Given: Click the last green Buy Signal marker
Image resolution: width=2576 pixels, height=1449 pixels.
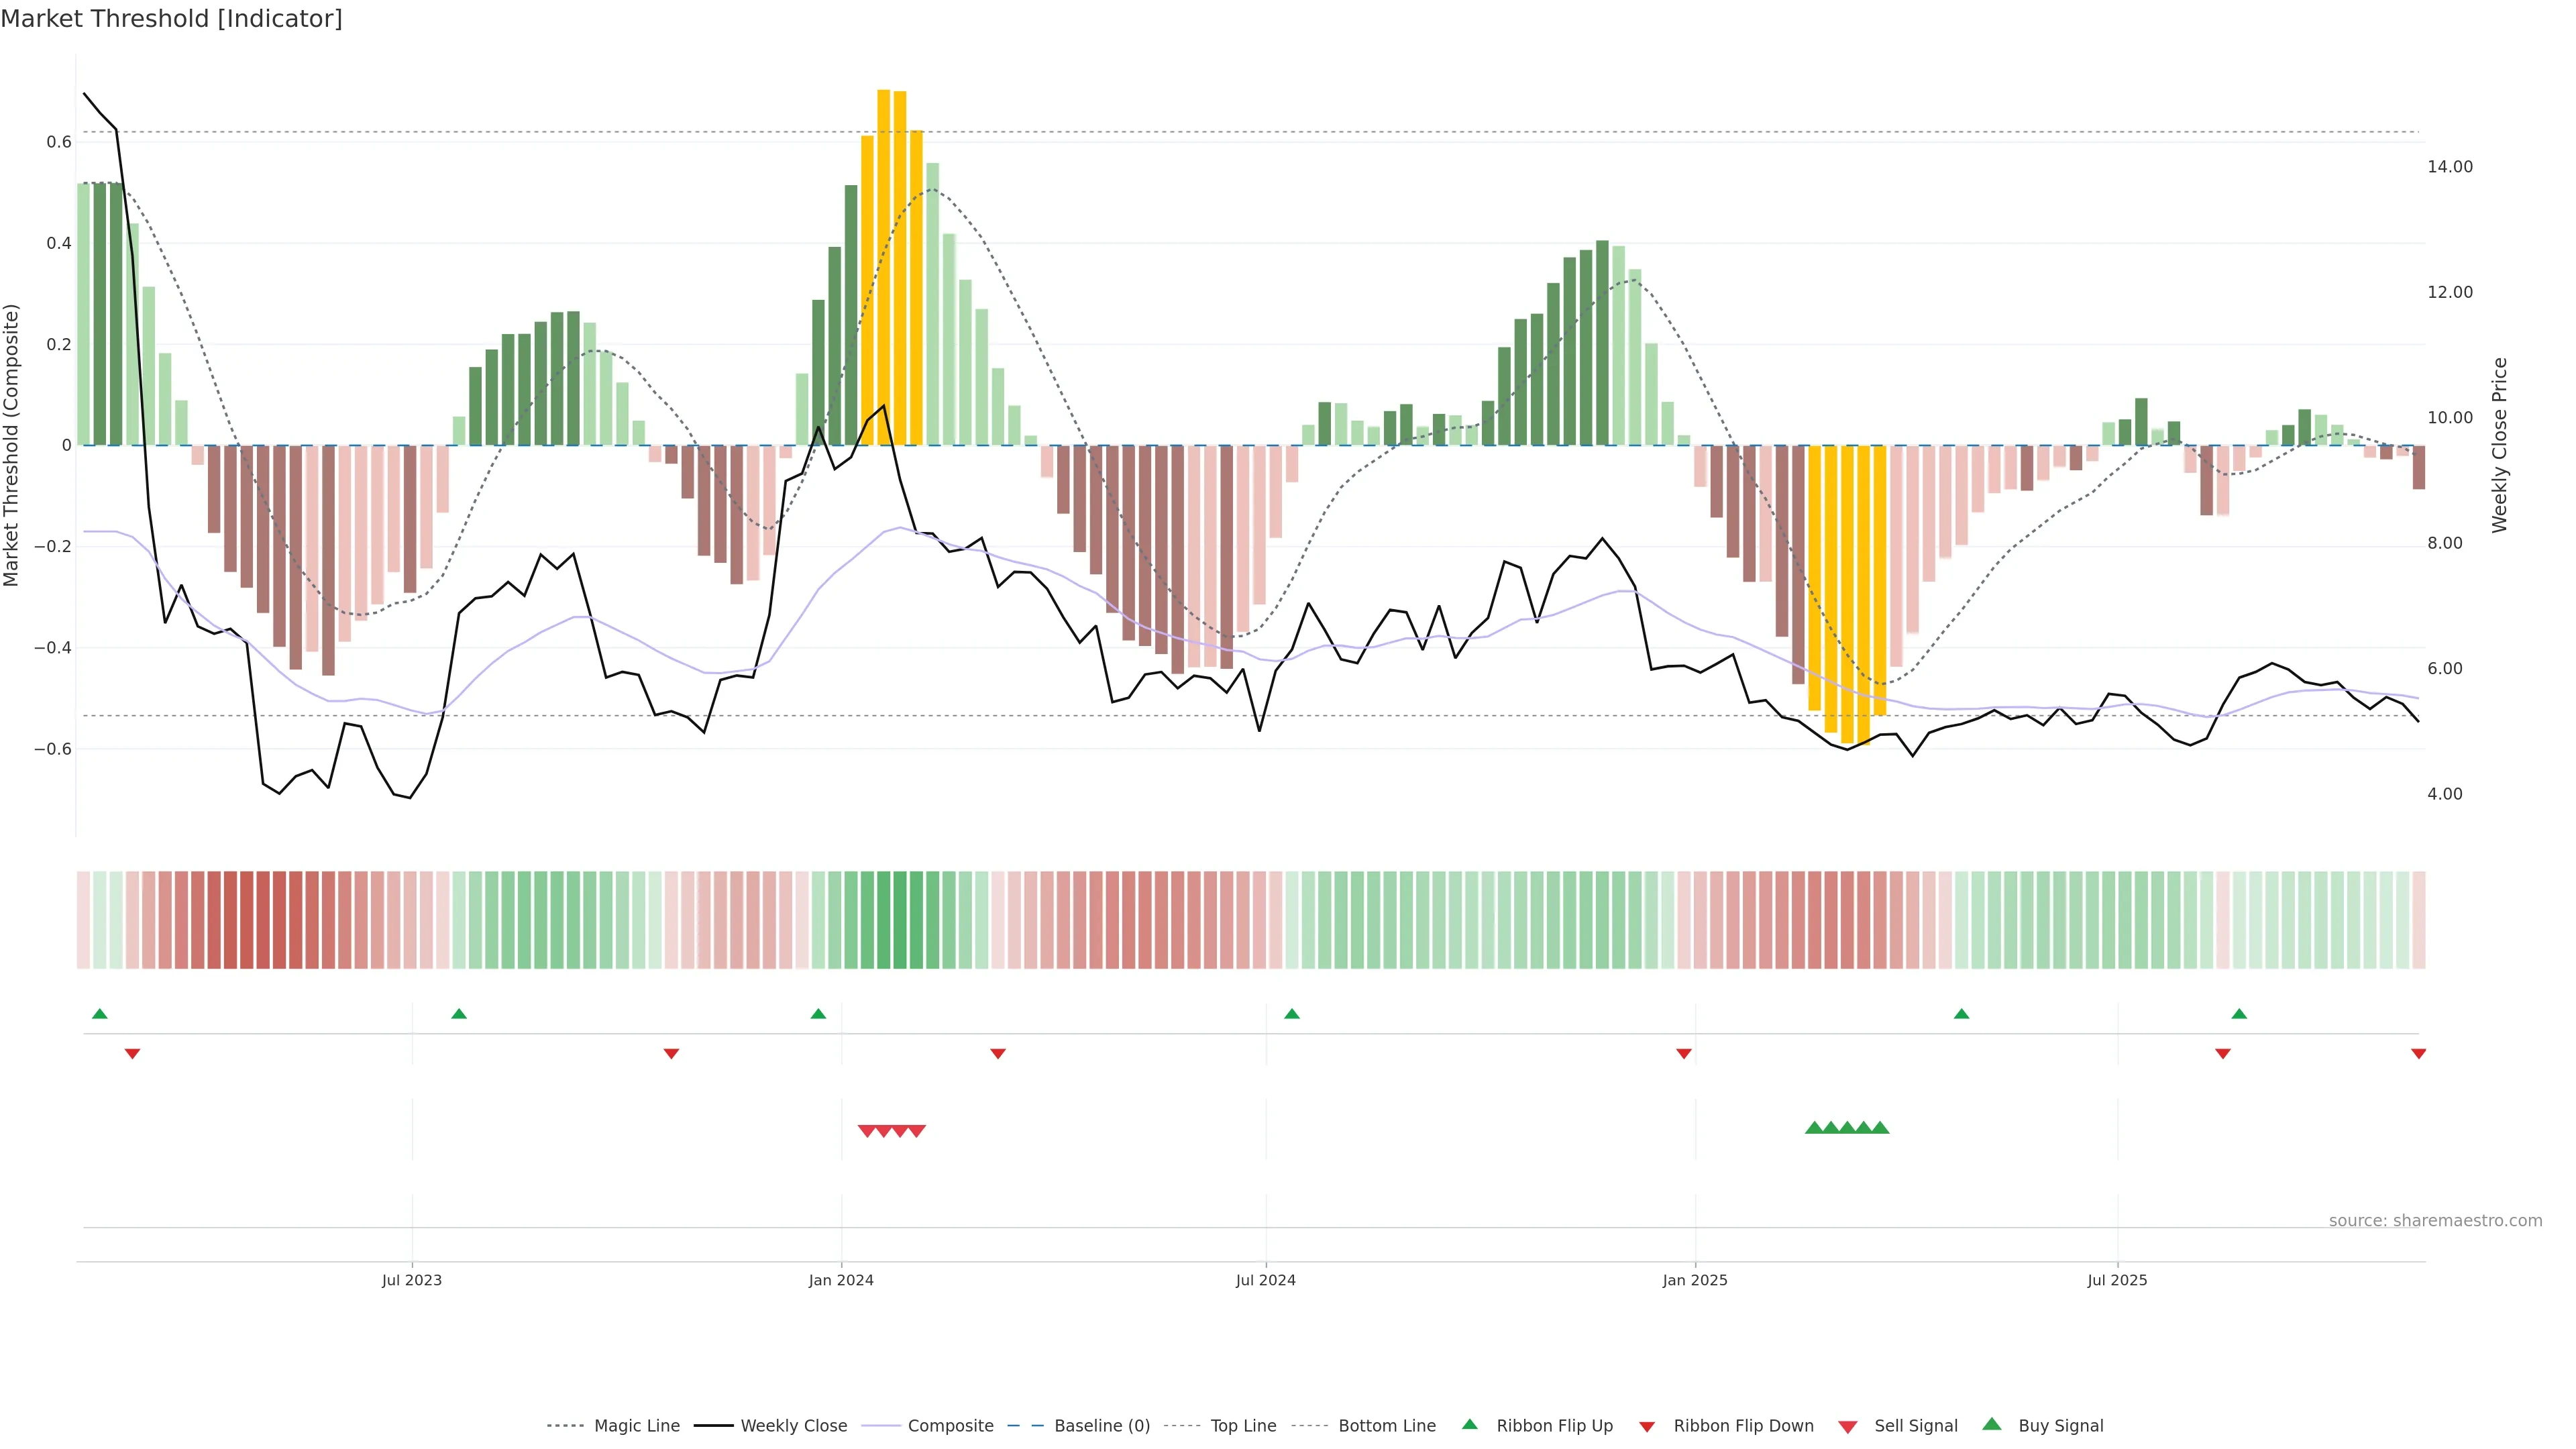Looking at the screenshot, I should click(1880, 1128).
